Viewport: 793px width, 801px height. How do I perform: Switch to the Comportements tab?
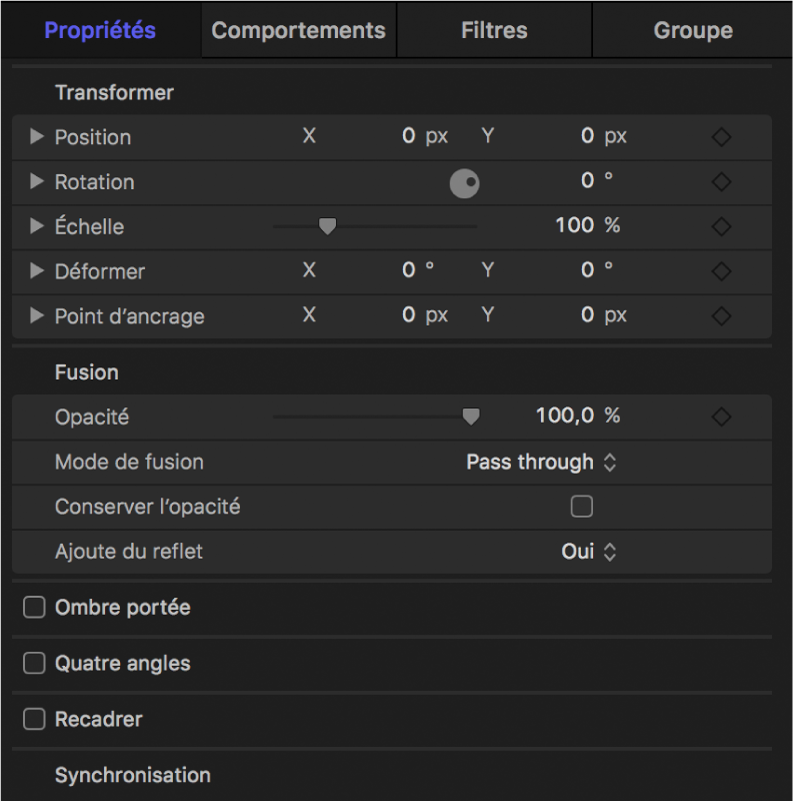click(298, 30)
